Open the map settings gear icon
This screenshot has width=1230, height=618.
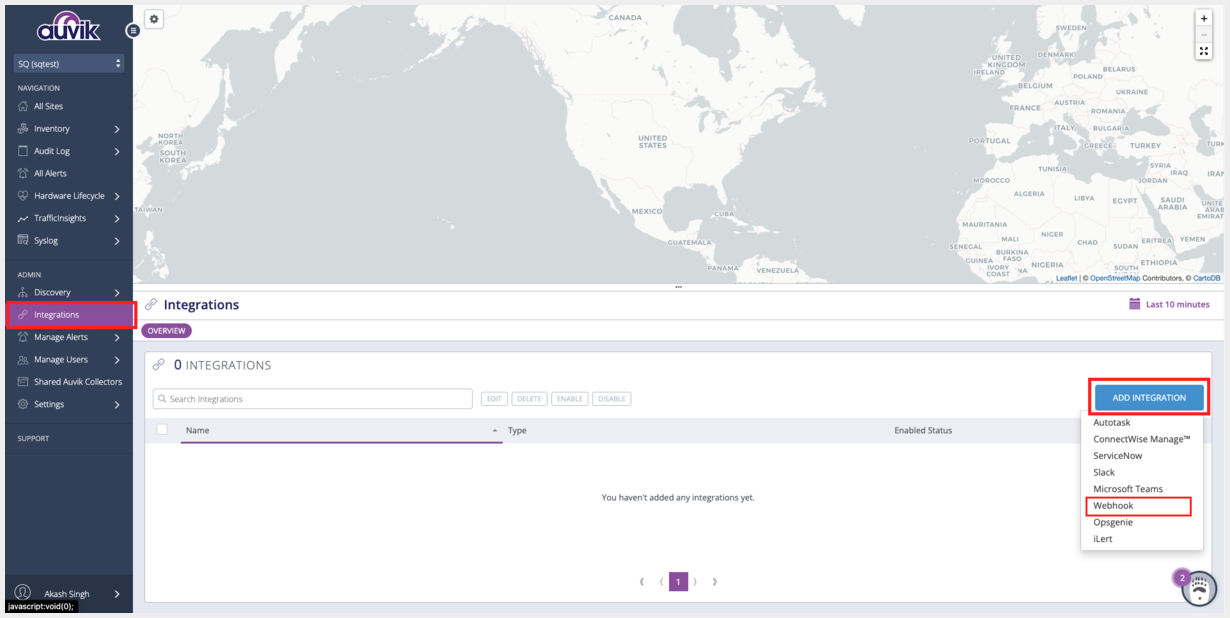click(153, 18)
